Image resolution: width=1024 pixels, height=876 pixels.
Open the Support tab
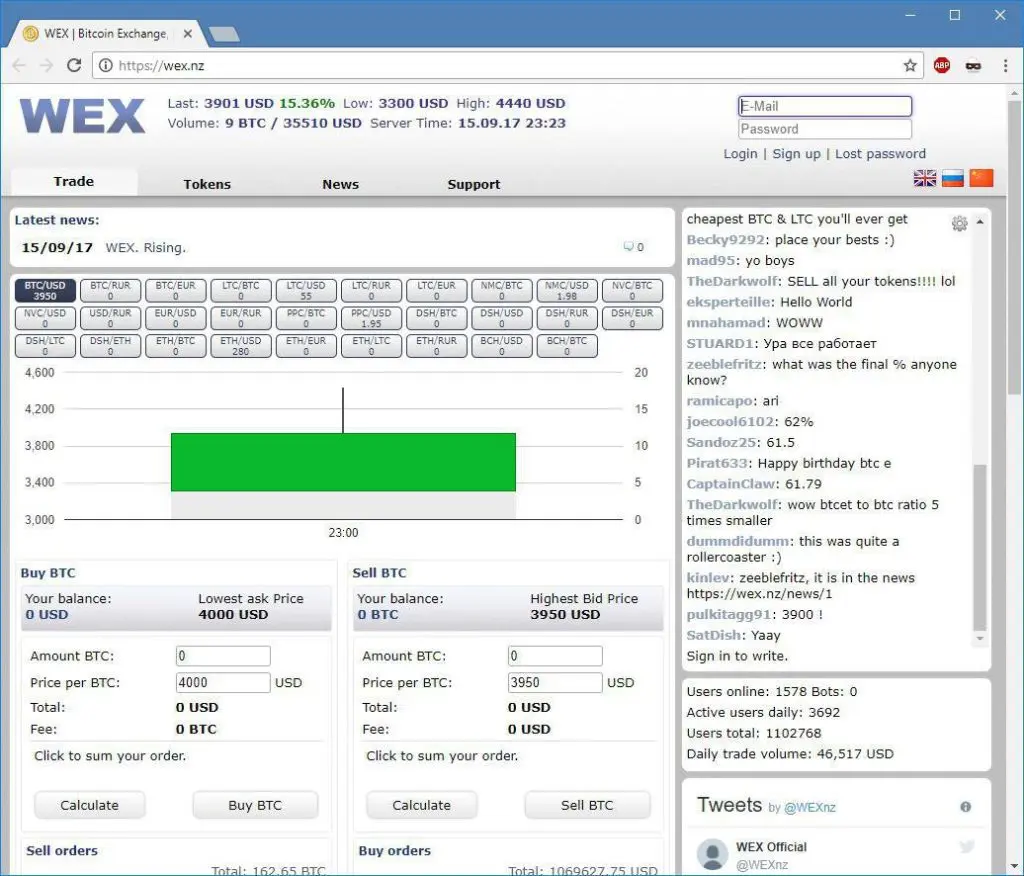[x=473, y=184]
